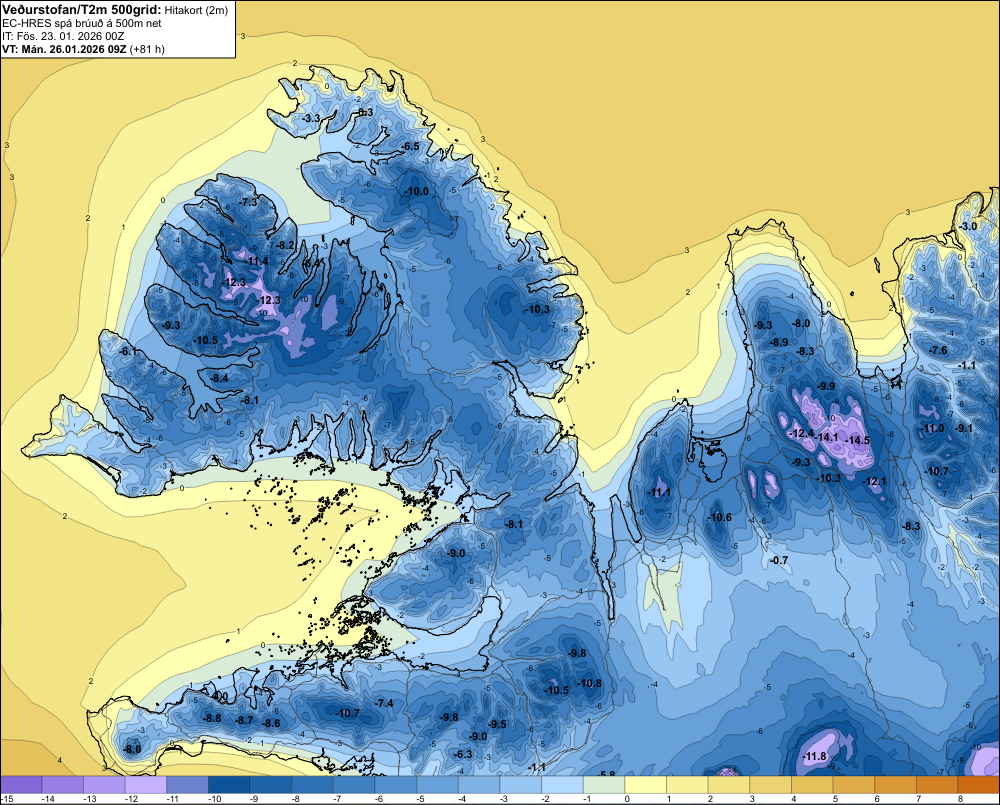Click the -8.2 temperature label
The image size is (1000, 805).
click(285, 245)
